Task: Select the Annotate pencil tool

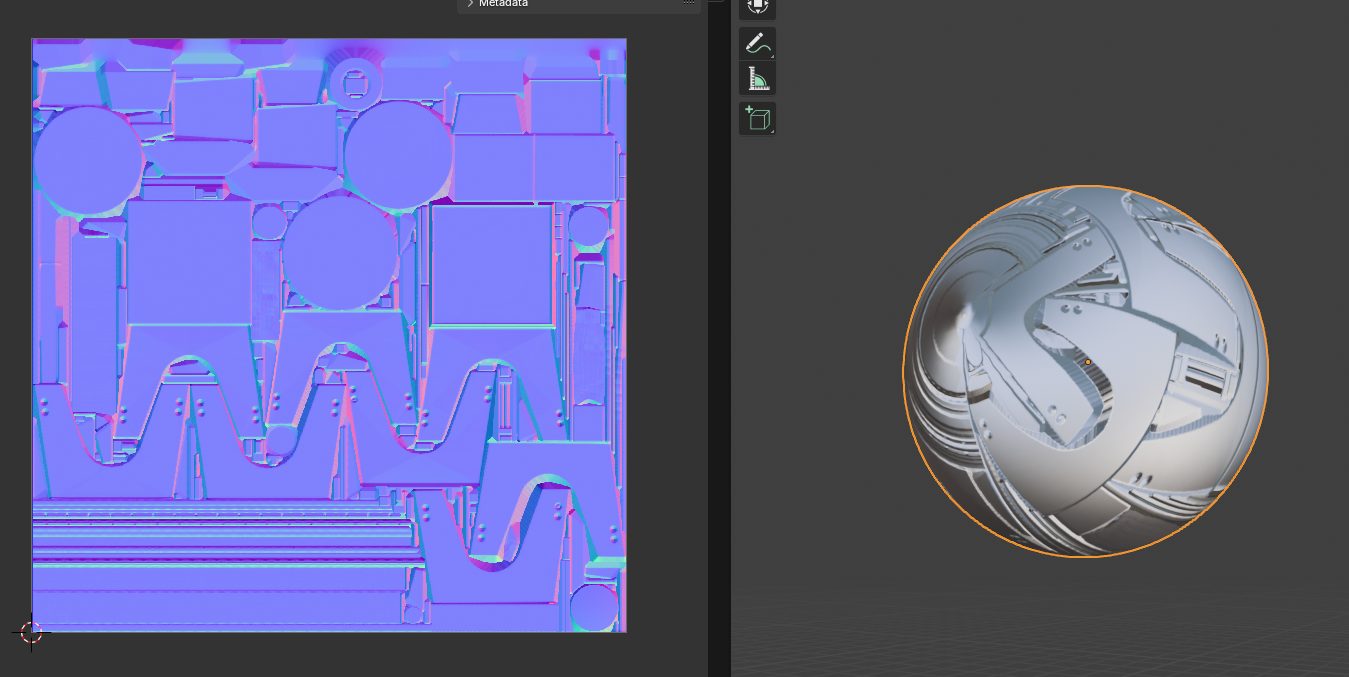Action: tap(757, 44)
